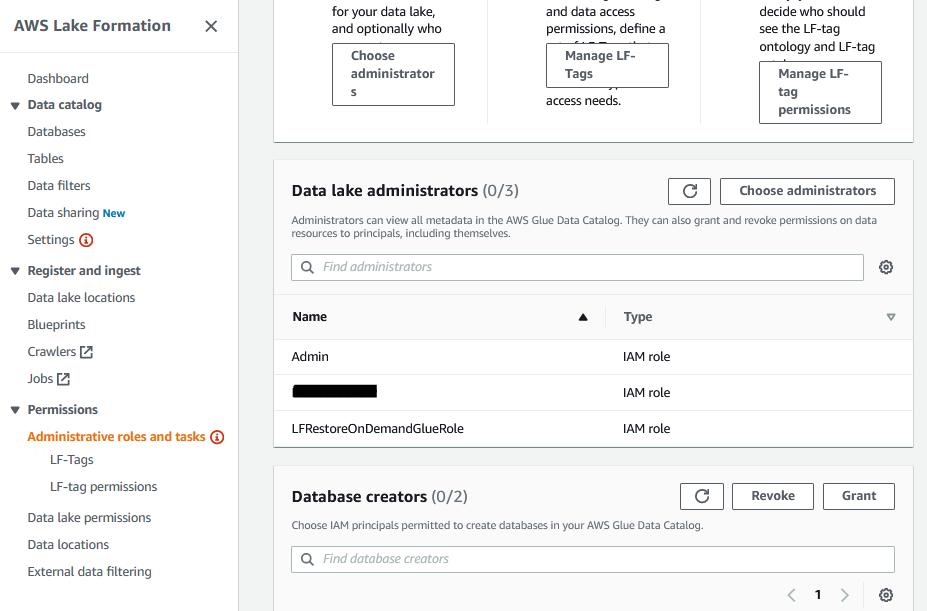
Task: Refresh the Database creators list
Action: tap(702, 496)
